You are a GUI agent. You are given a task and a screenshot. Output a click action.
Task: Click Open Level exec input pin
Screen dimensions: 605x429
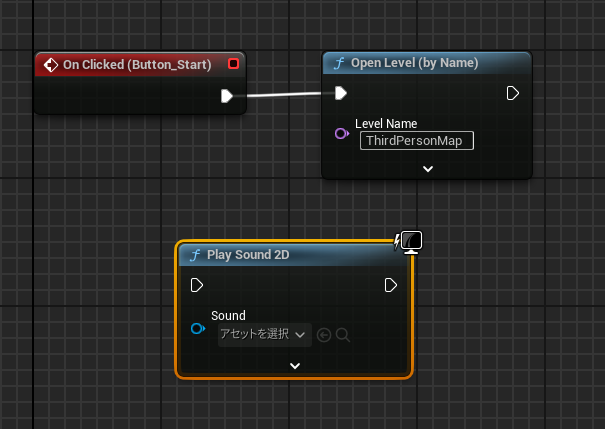pos(341,93)
